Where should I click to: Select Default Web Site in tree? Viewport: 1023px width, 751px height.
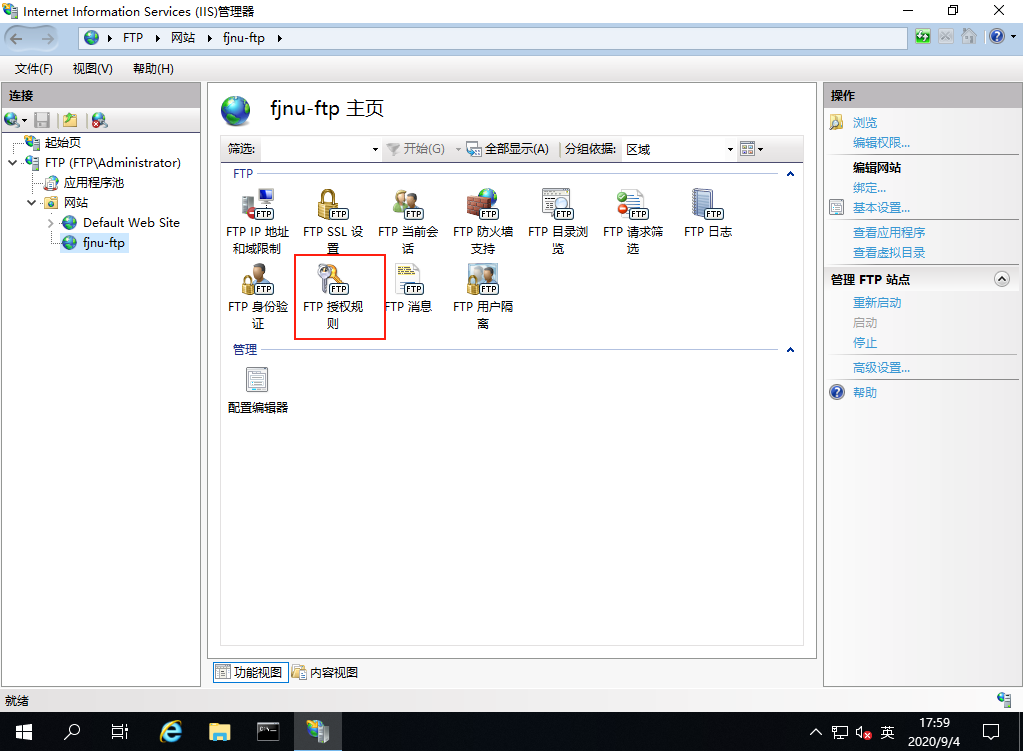tap(130, 223)
